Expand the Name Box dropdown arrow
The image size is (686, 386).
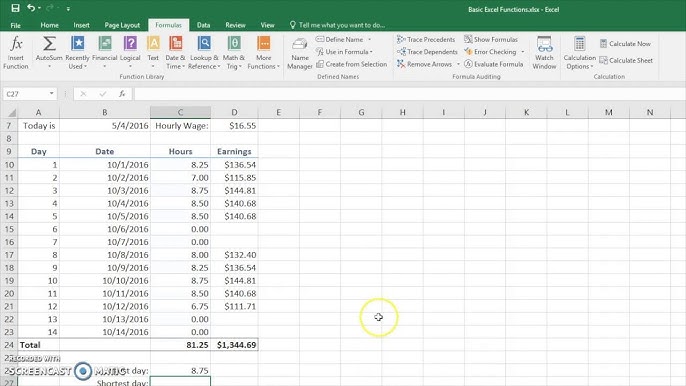click(52, 94)
